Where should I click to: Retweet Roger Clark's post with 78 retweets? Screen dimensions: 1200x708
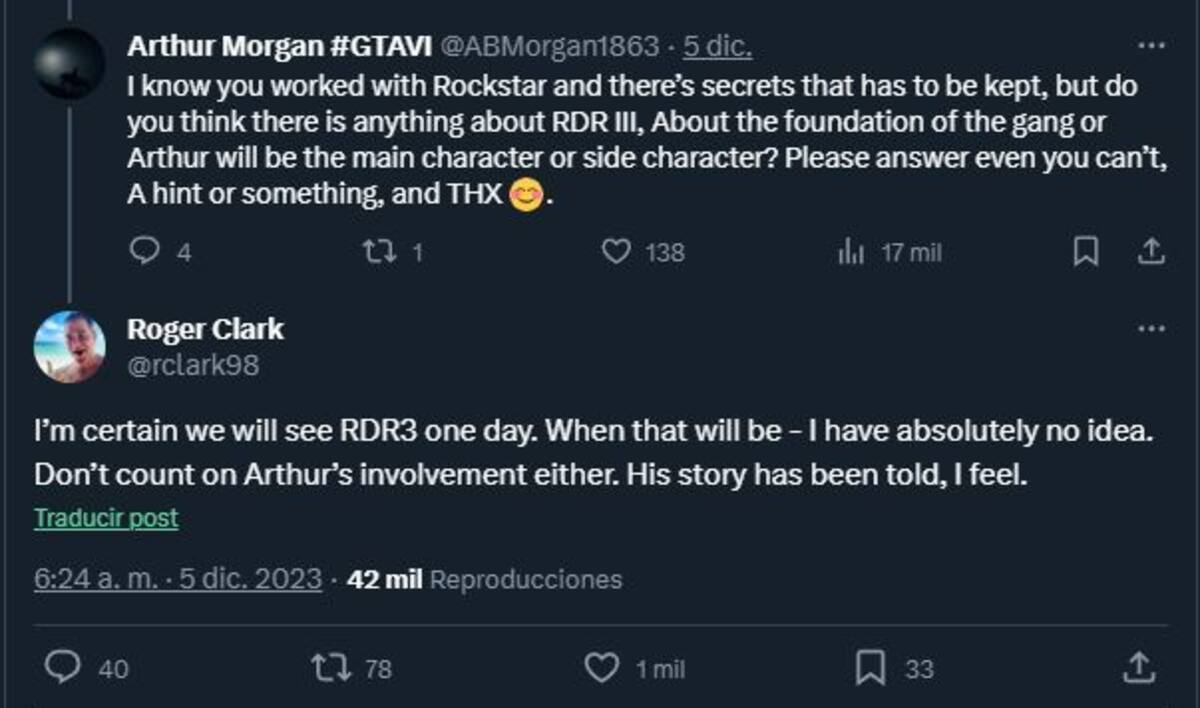tap(330, 667)
